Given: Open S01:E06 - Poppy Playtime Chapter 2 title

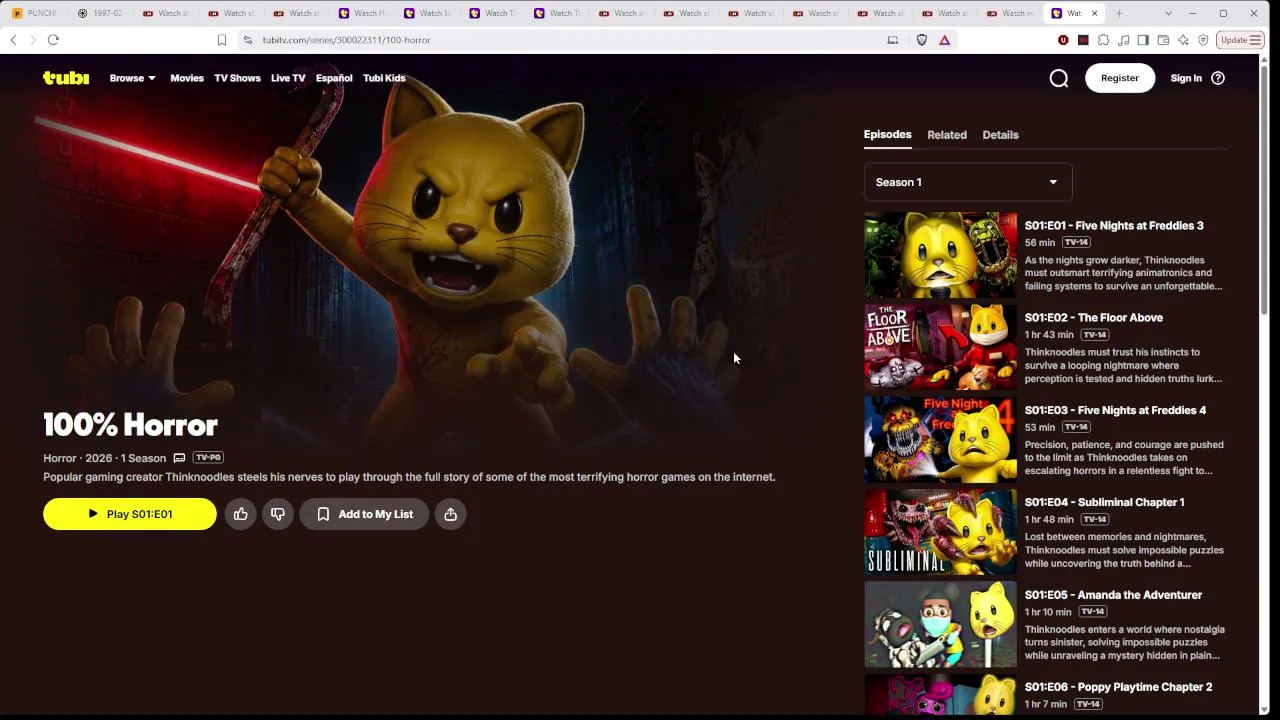Looking at the screenshot, I should pos(1118,687).
